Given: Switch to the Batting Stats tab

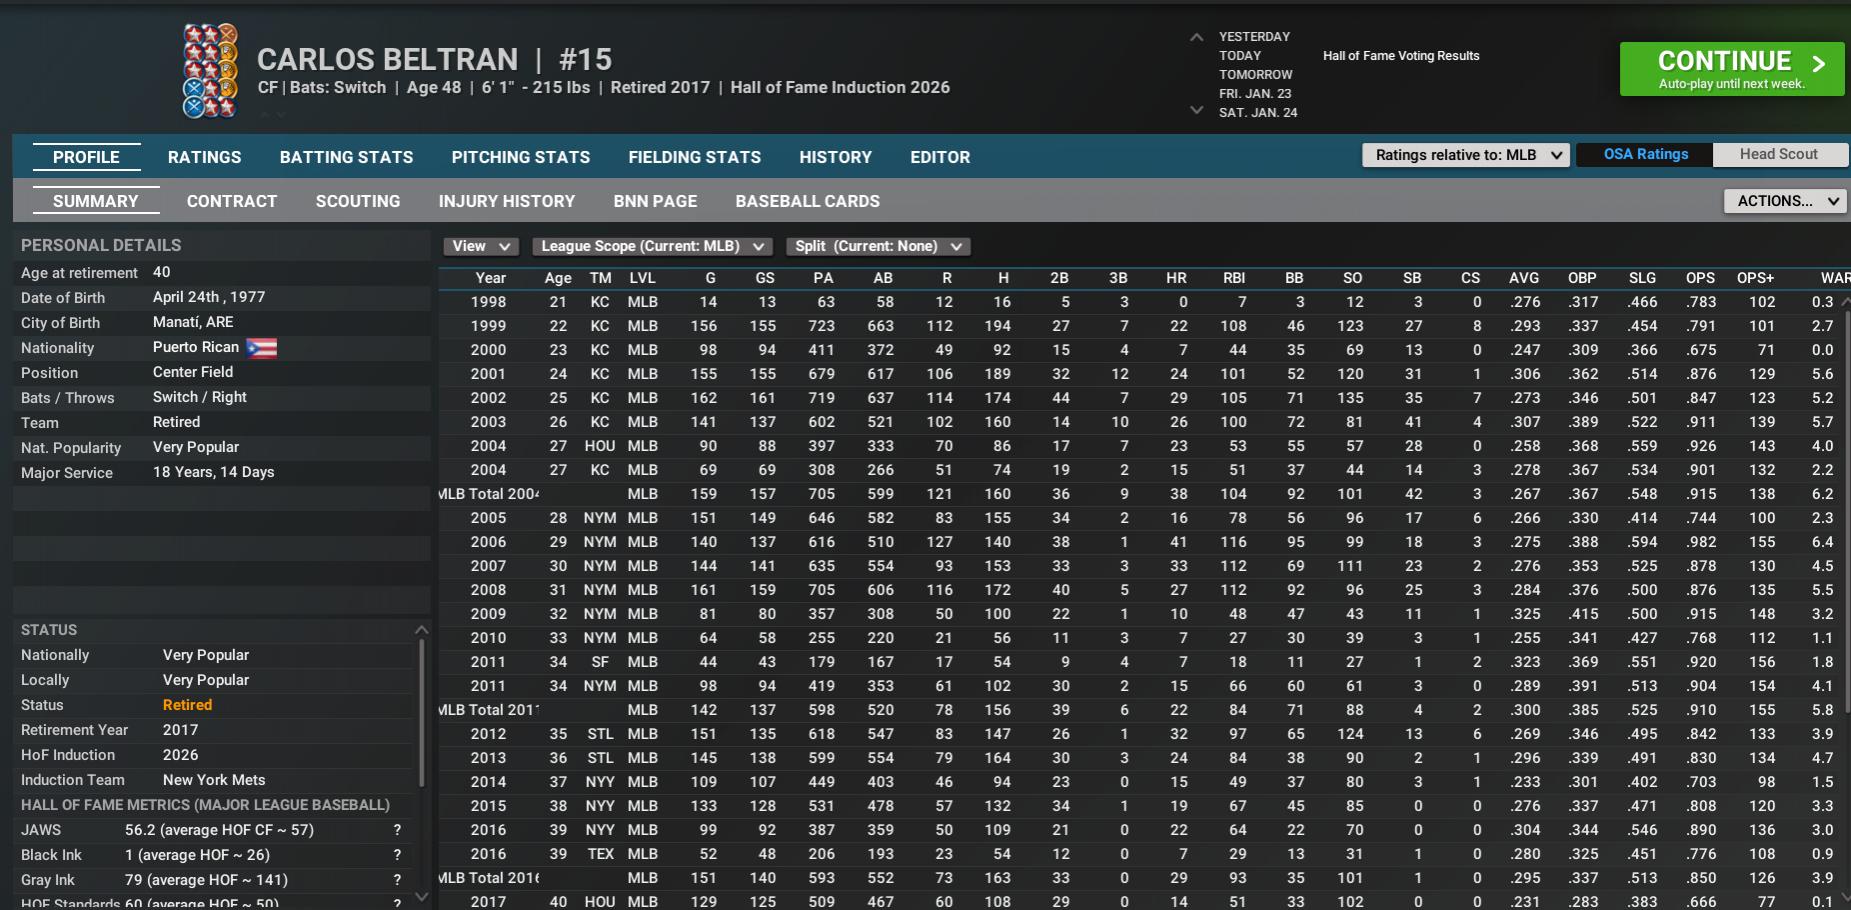Looking at the screenshot, I should (346, 157).
